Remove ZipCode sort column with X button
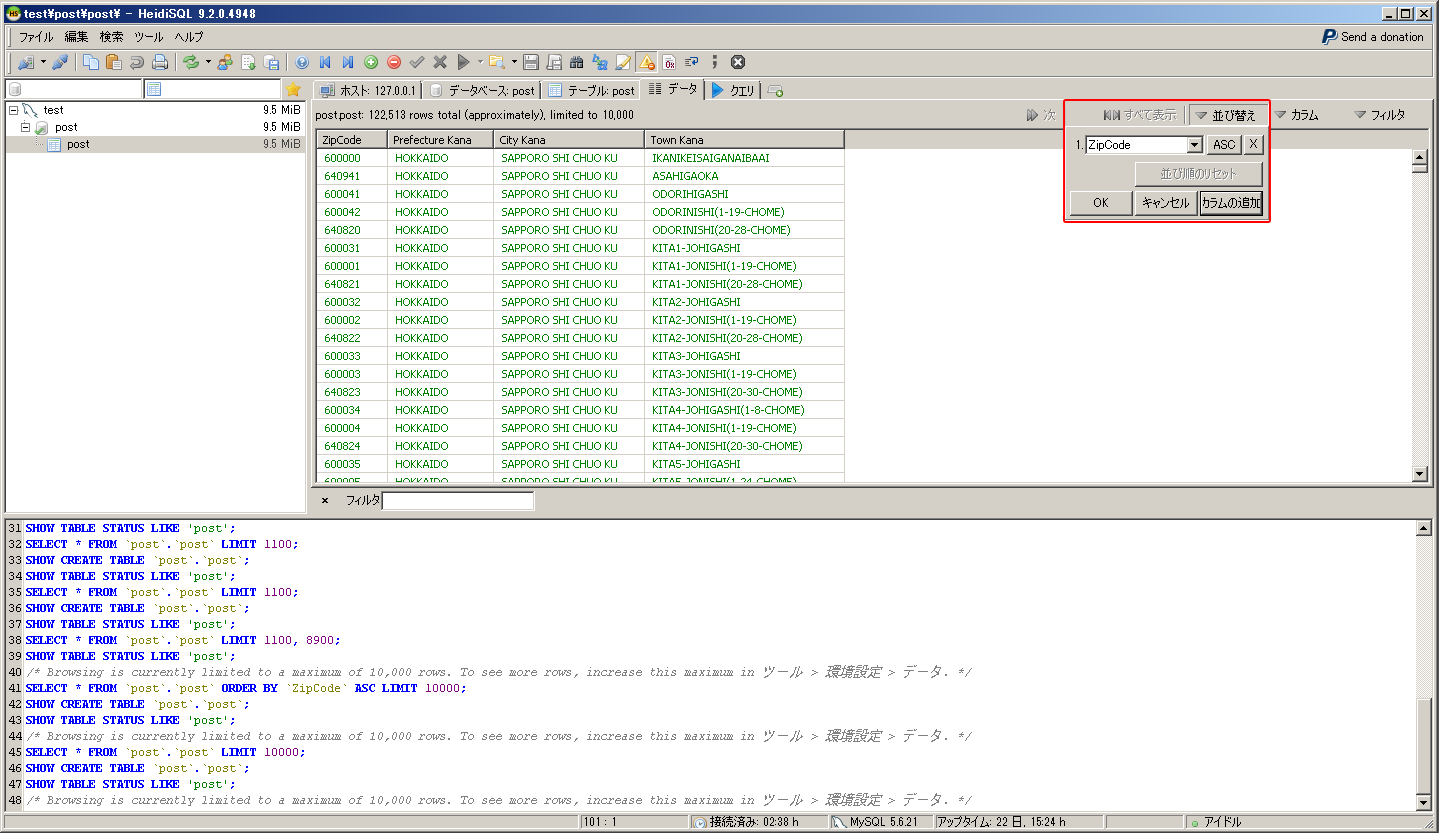This screenshot has width=1439, height=833. coord(1253,145)
